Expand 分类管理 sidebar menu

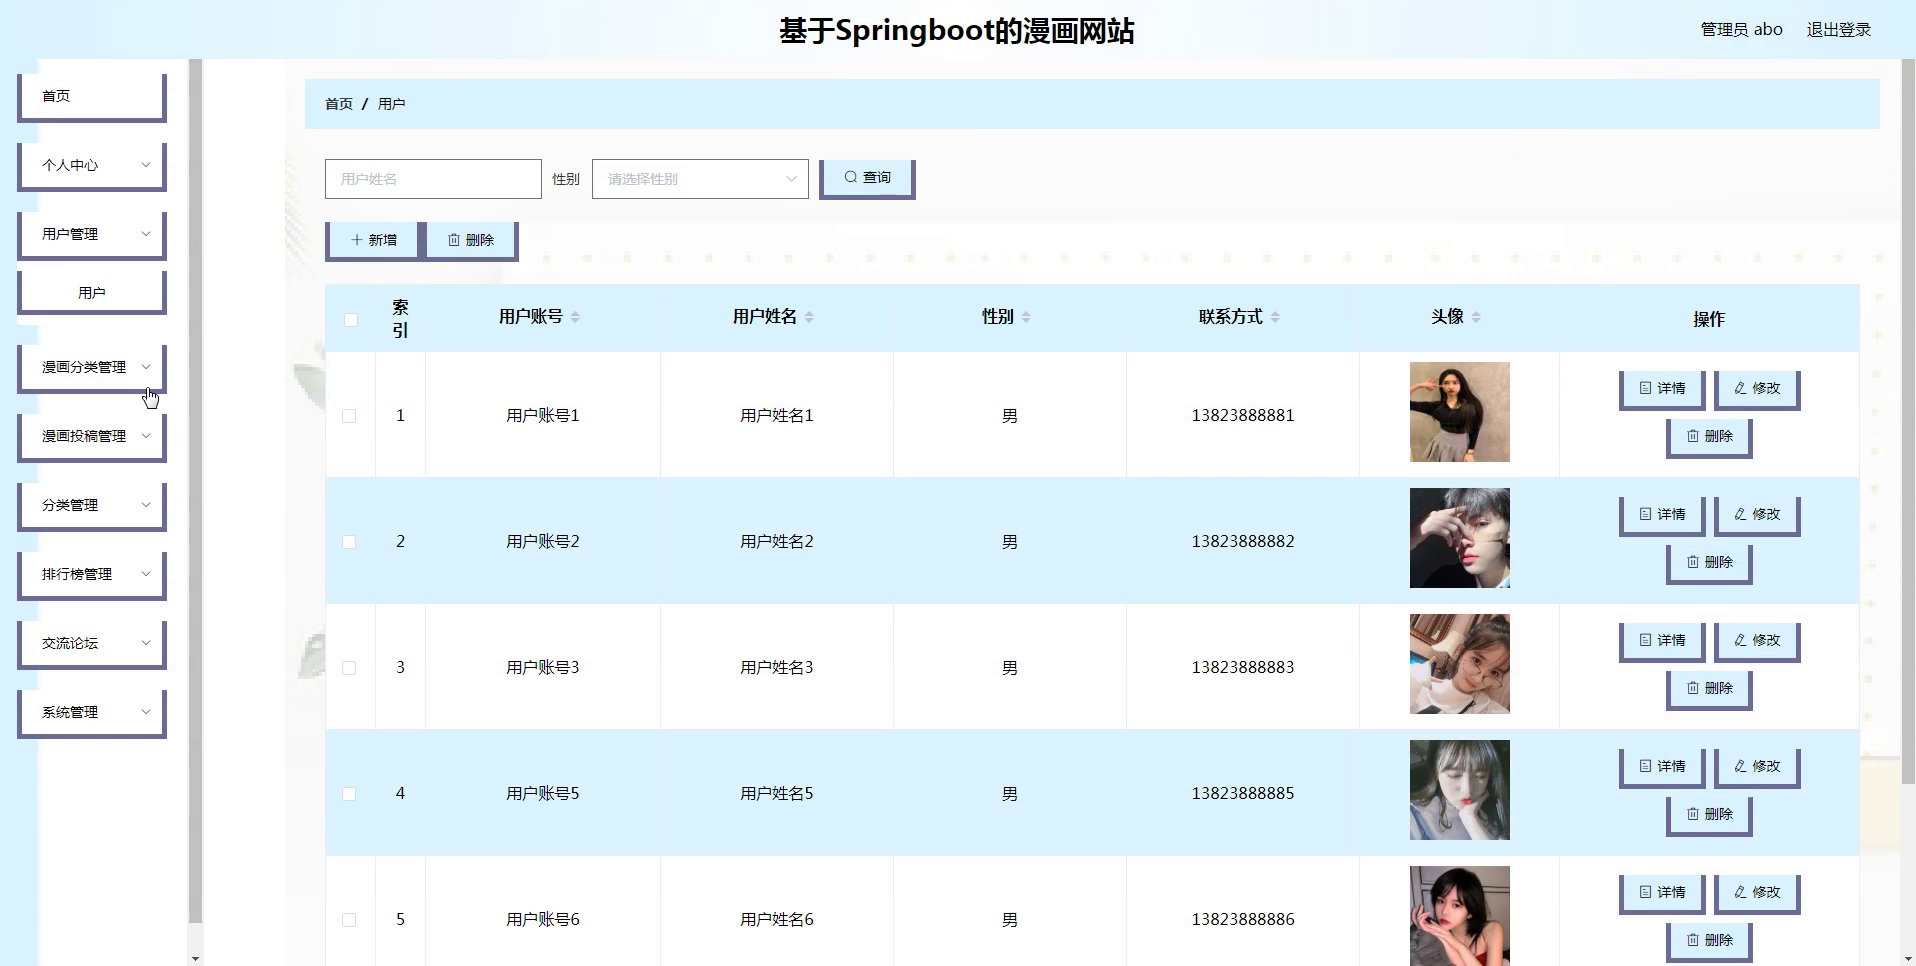[x=92, y=506]
